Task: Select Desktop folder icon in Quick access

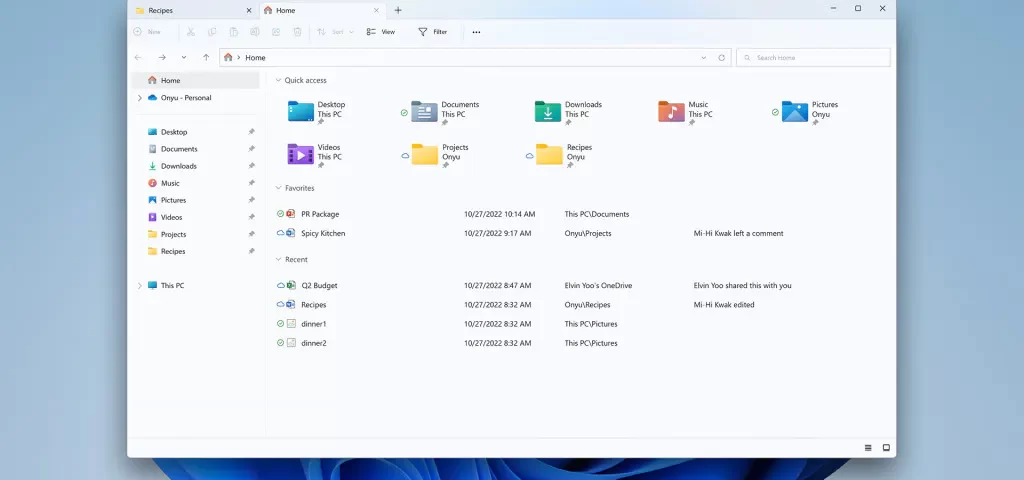Action: (301, 111)
